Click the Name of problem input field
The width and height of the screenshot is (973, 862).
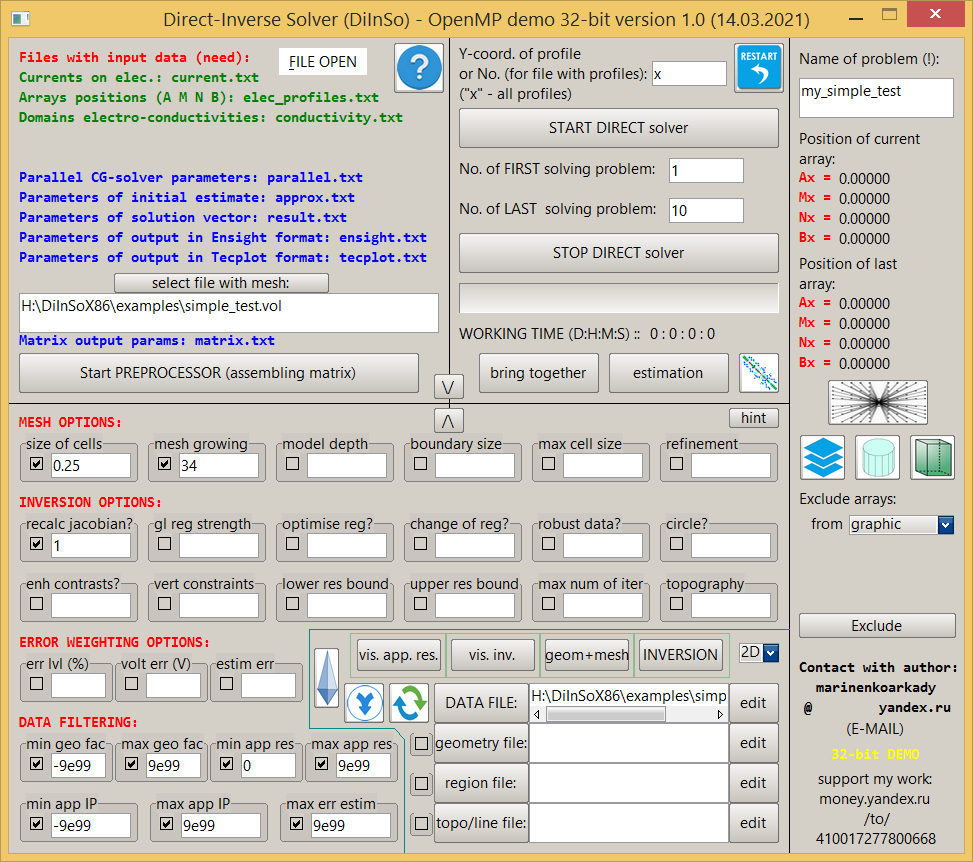click(x=876, y=97)
